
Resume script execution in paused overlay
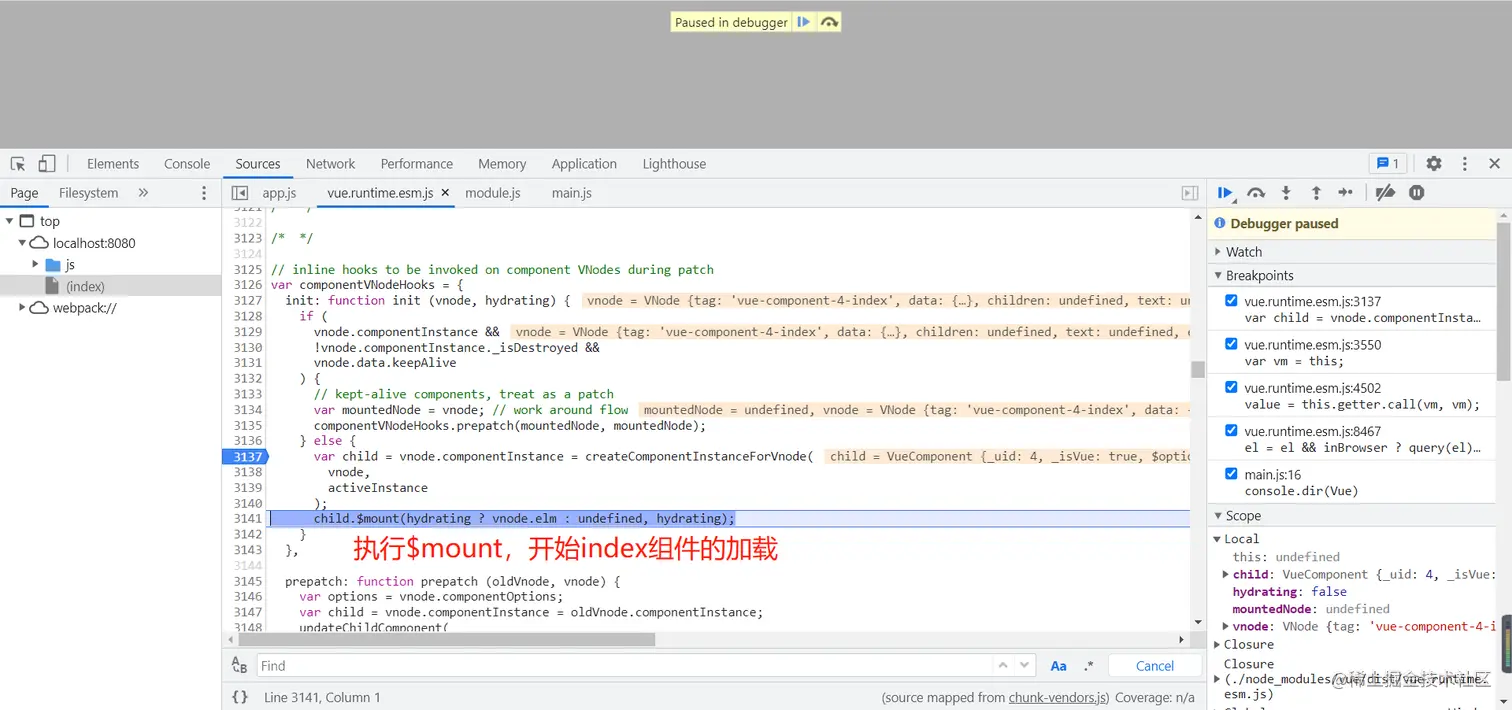pyautogui.click(x=803, y=22)
